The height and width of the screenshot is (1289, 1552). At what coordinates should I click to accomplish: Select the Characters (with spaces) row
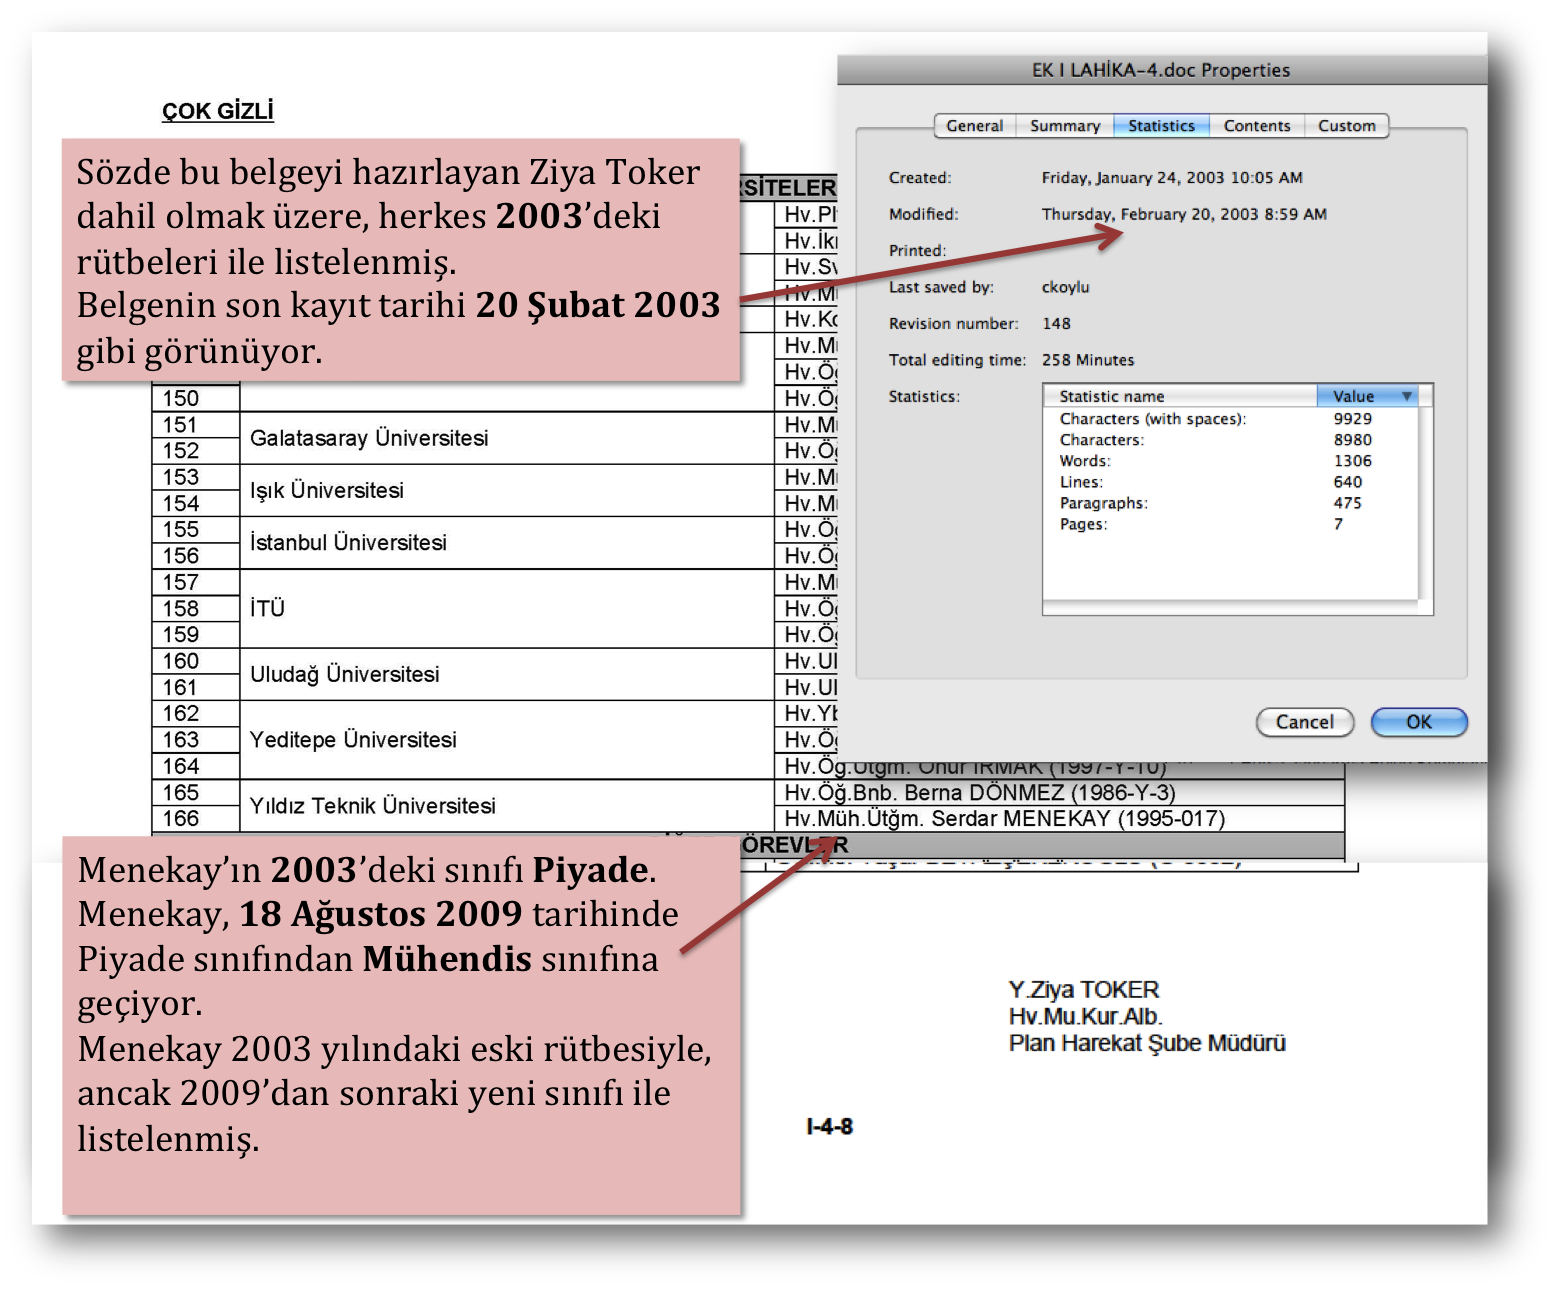(x=1152, y=419)
